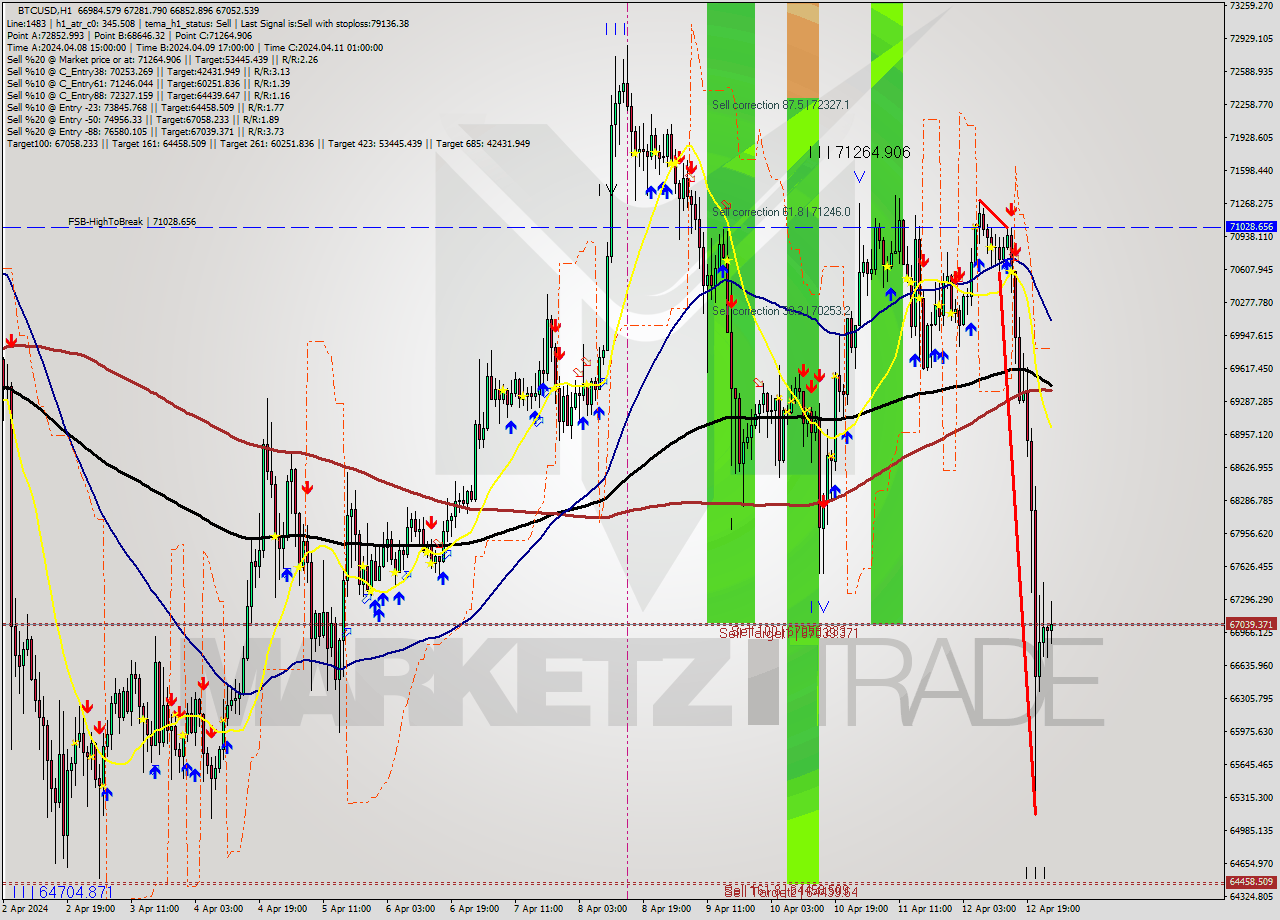Click the 10 Apr 19:00 time axis label
This screenshot has width=1280, height=920.
[x=862, y=909]
